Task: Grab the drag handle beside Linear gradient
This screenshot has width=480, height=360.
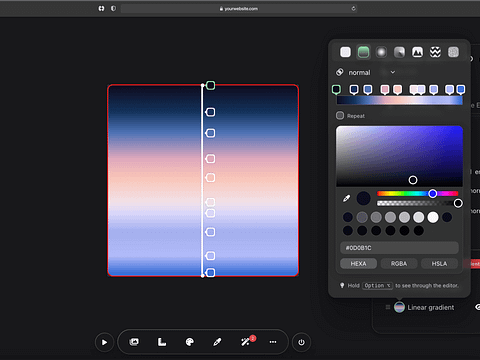Action: (388, 307)
